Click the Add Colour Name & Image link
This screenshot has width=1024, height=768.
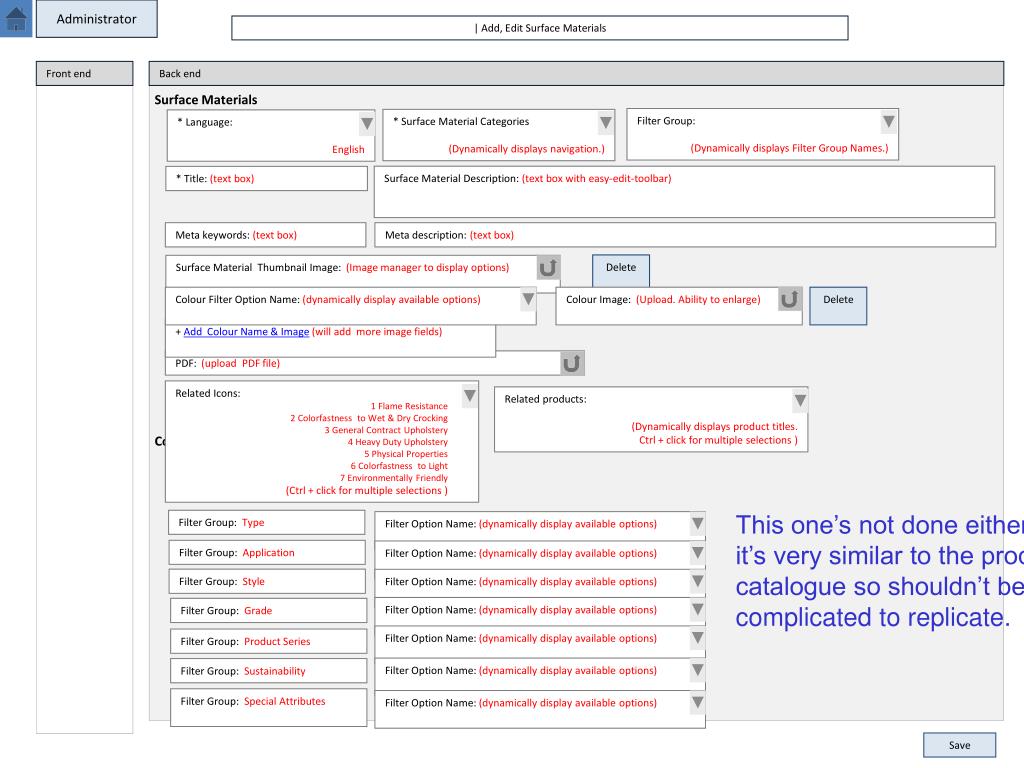pos(246,332)
